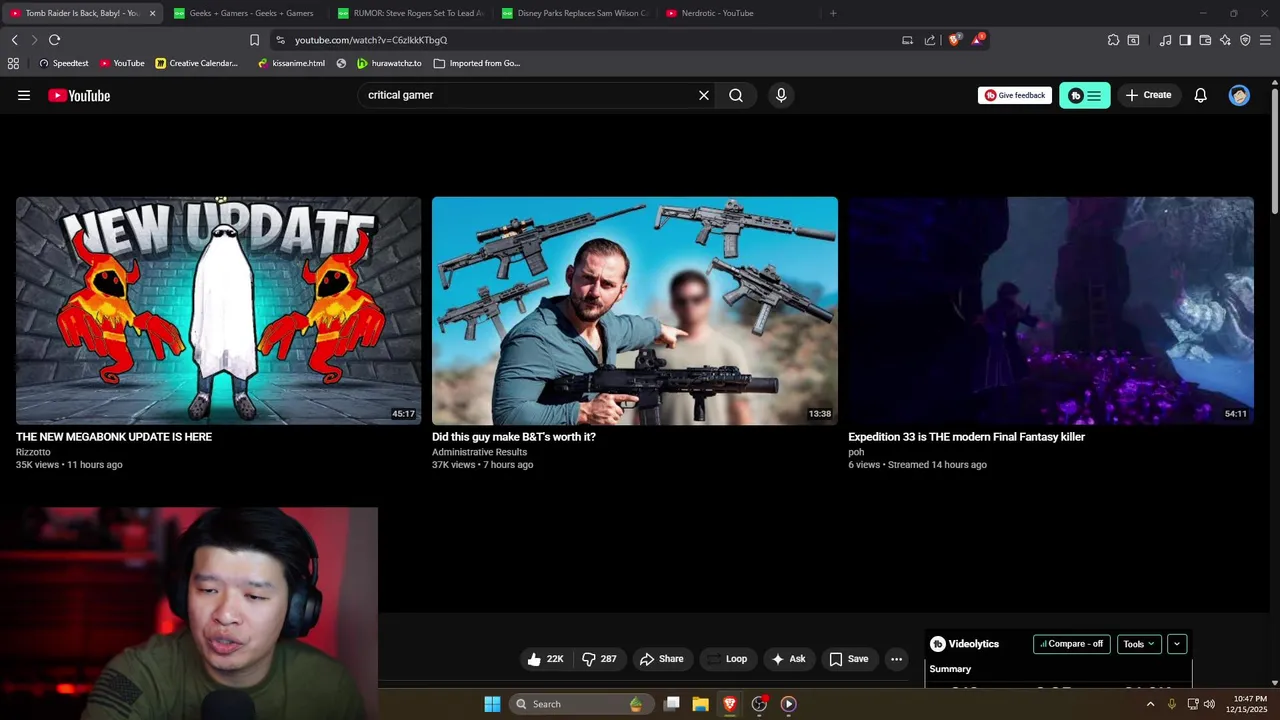Open the bookmark bar apps grid icon
The height and width of the screenshot is (720, 1280).
[x=13, y=63]
